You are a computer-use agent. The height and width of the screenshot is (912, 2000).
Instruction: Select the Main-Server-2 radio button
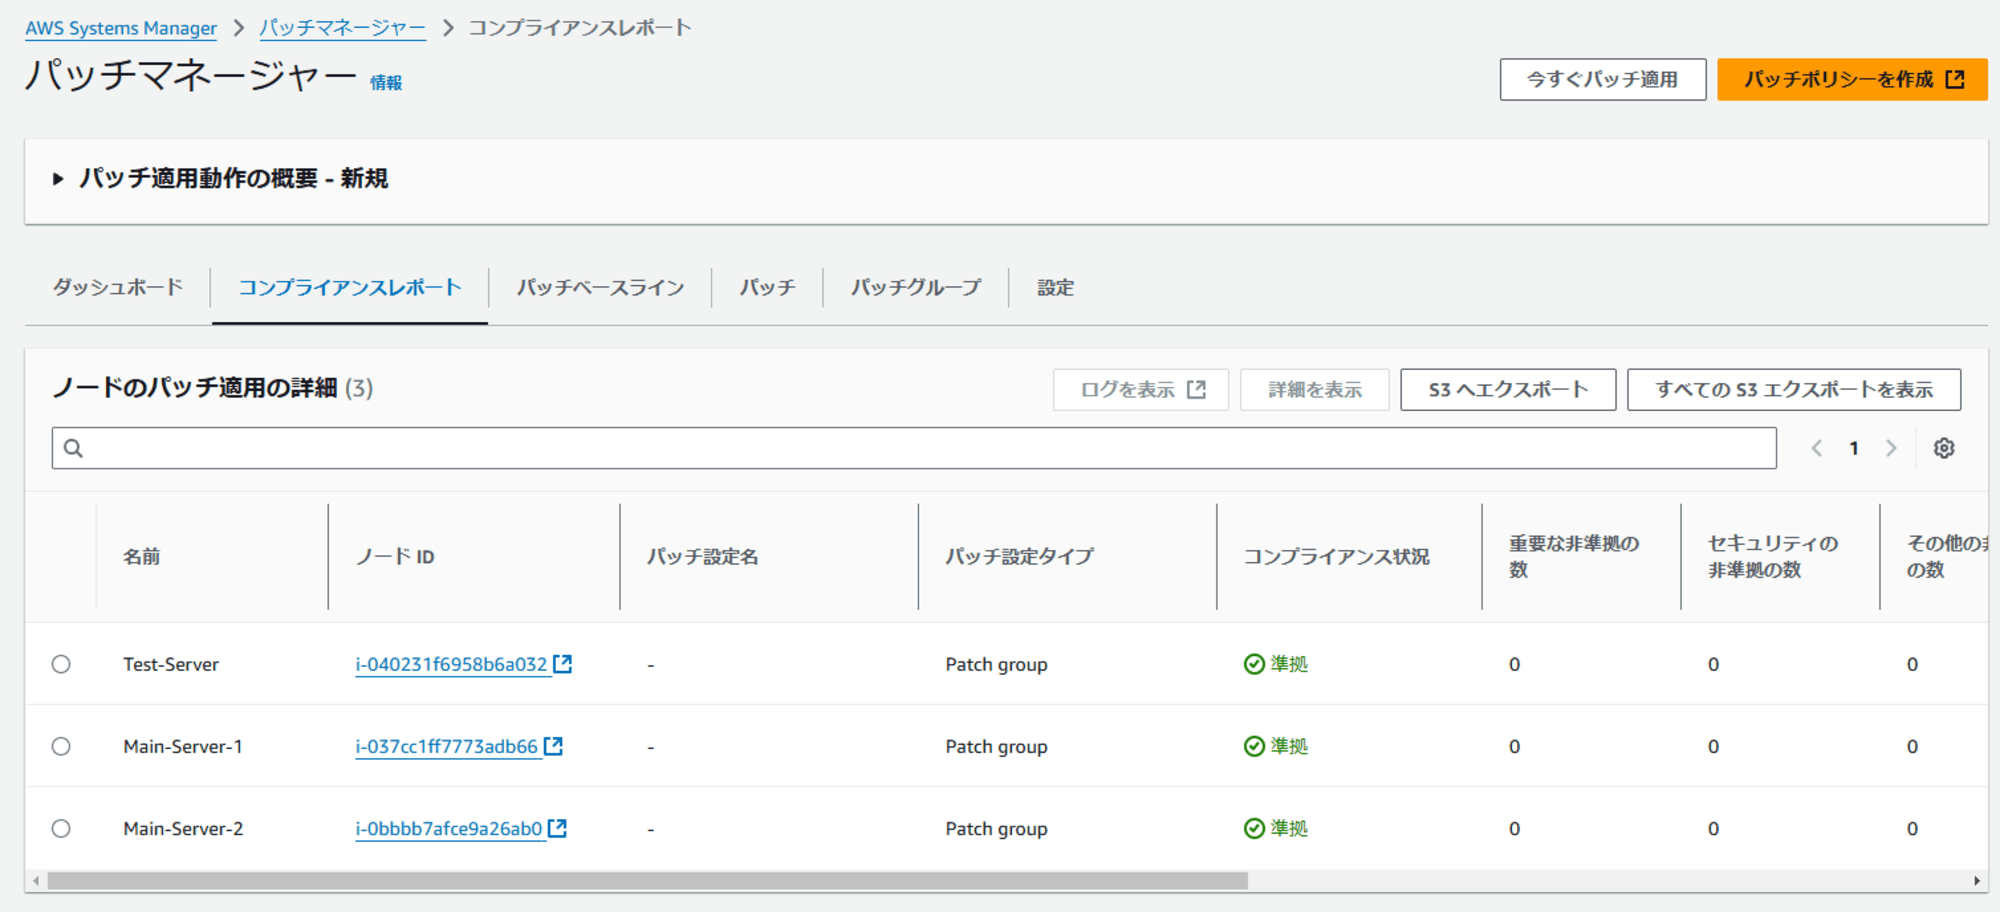pyautogui.click(x=61, y=828)
